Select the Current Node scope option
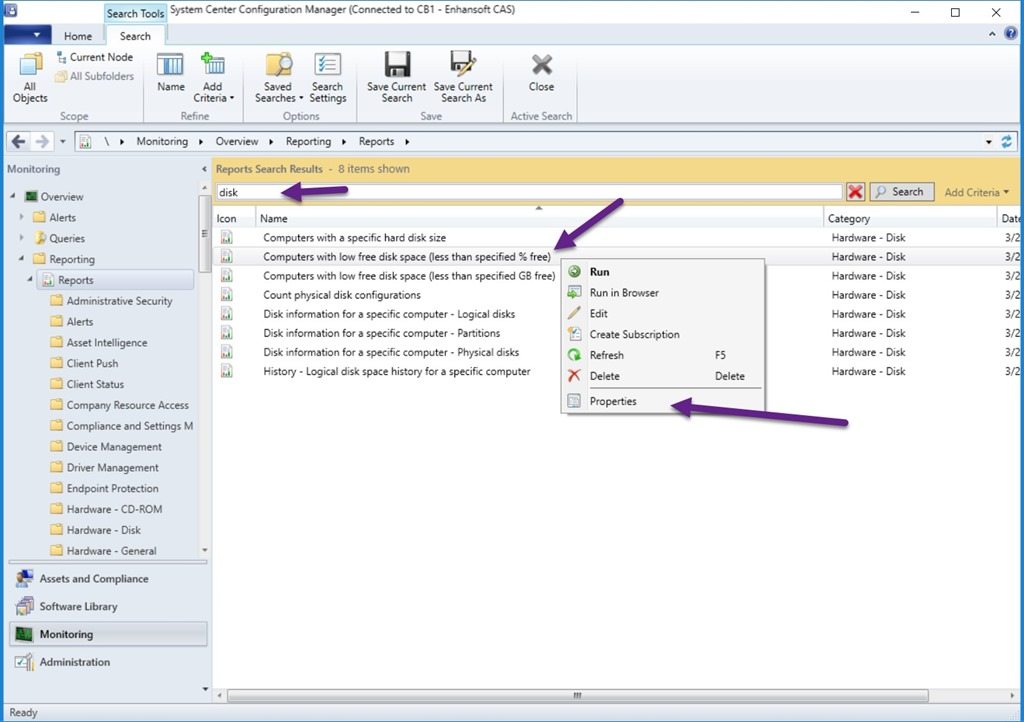Screen dimensions: 1024x722 coord(95,57)
